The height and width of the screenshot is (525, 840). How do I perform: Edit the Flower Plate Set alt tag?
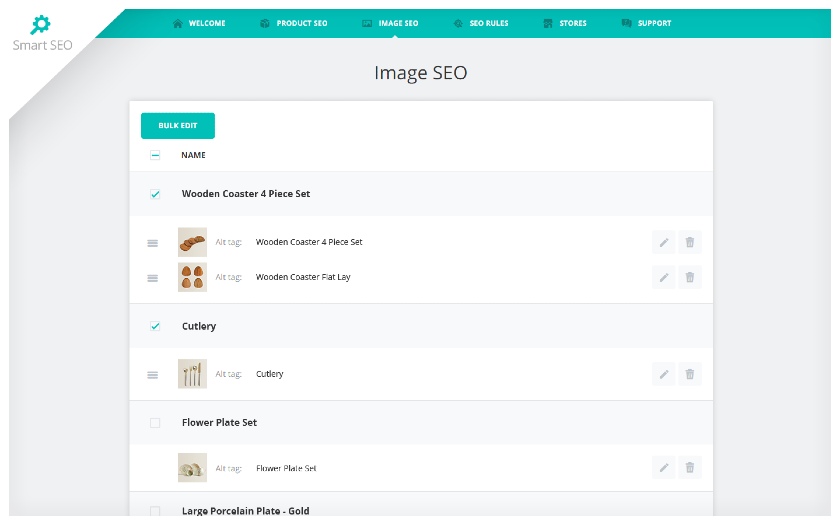coord(664,468)
